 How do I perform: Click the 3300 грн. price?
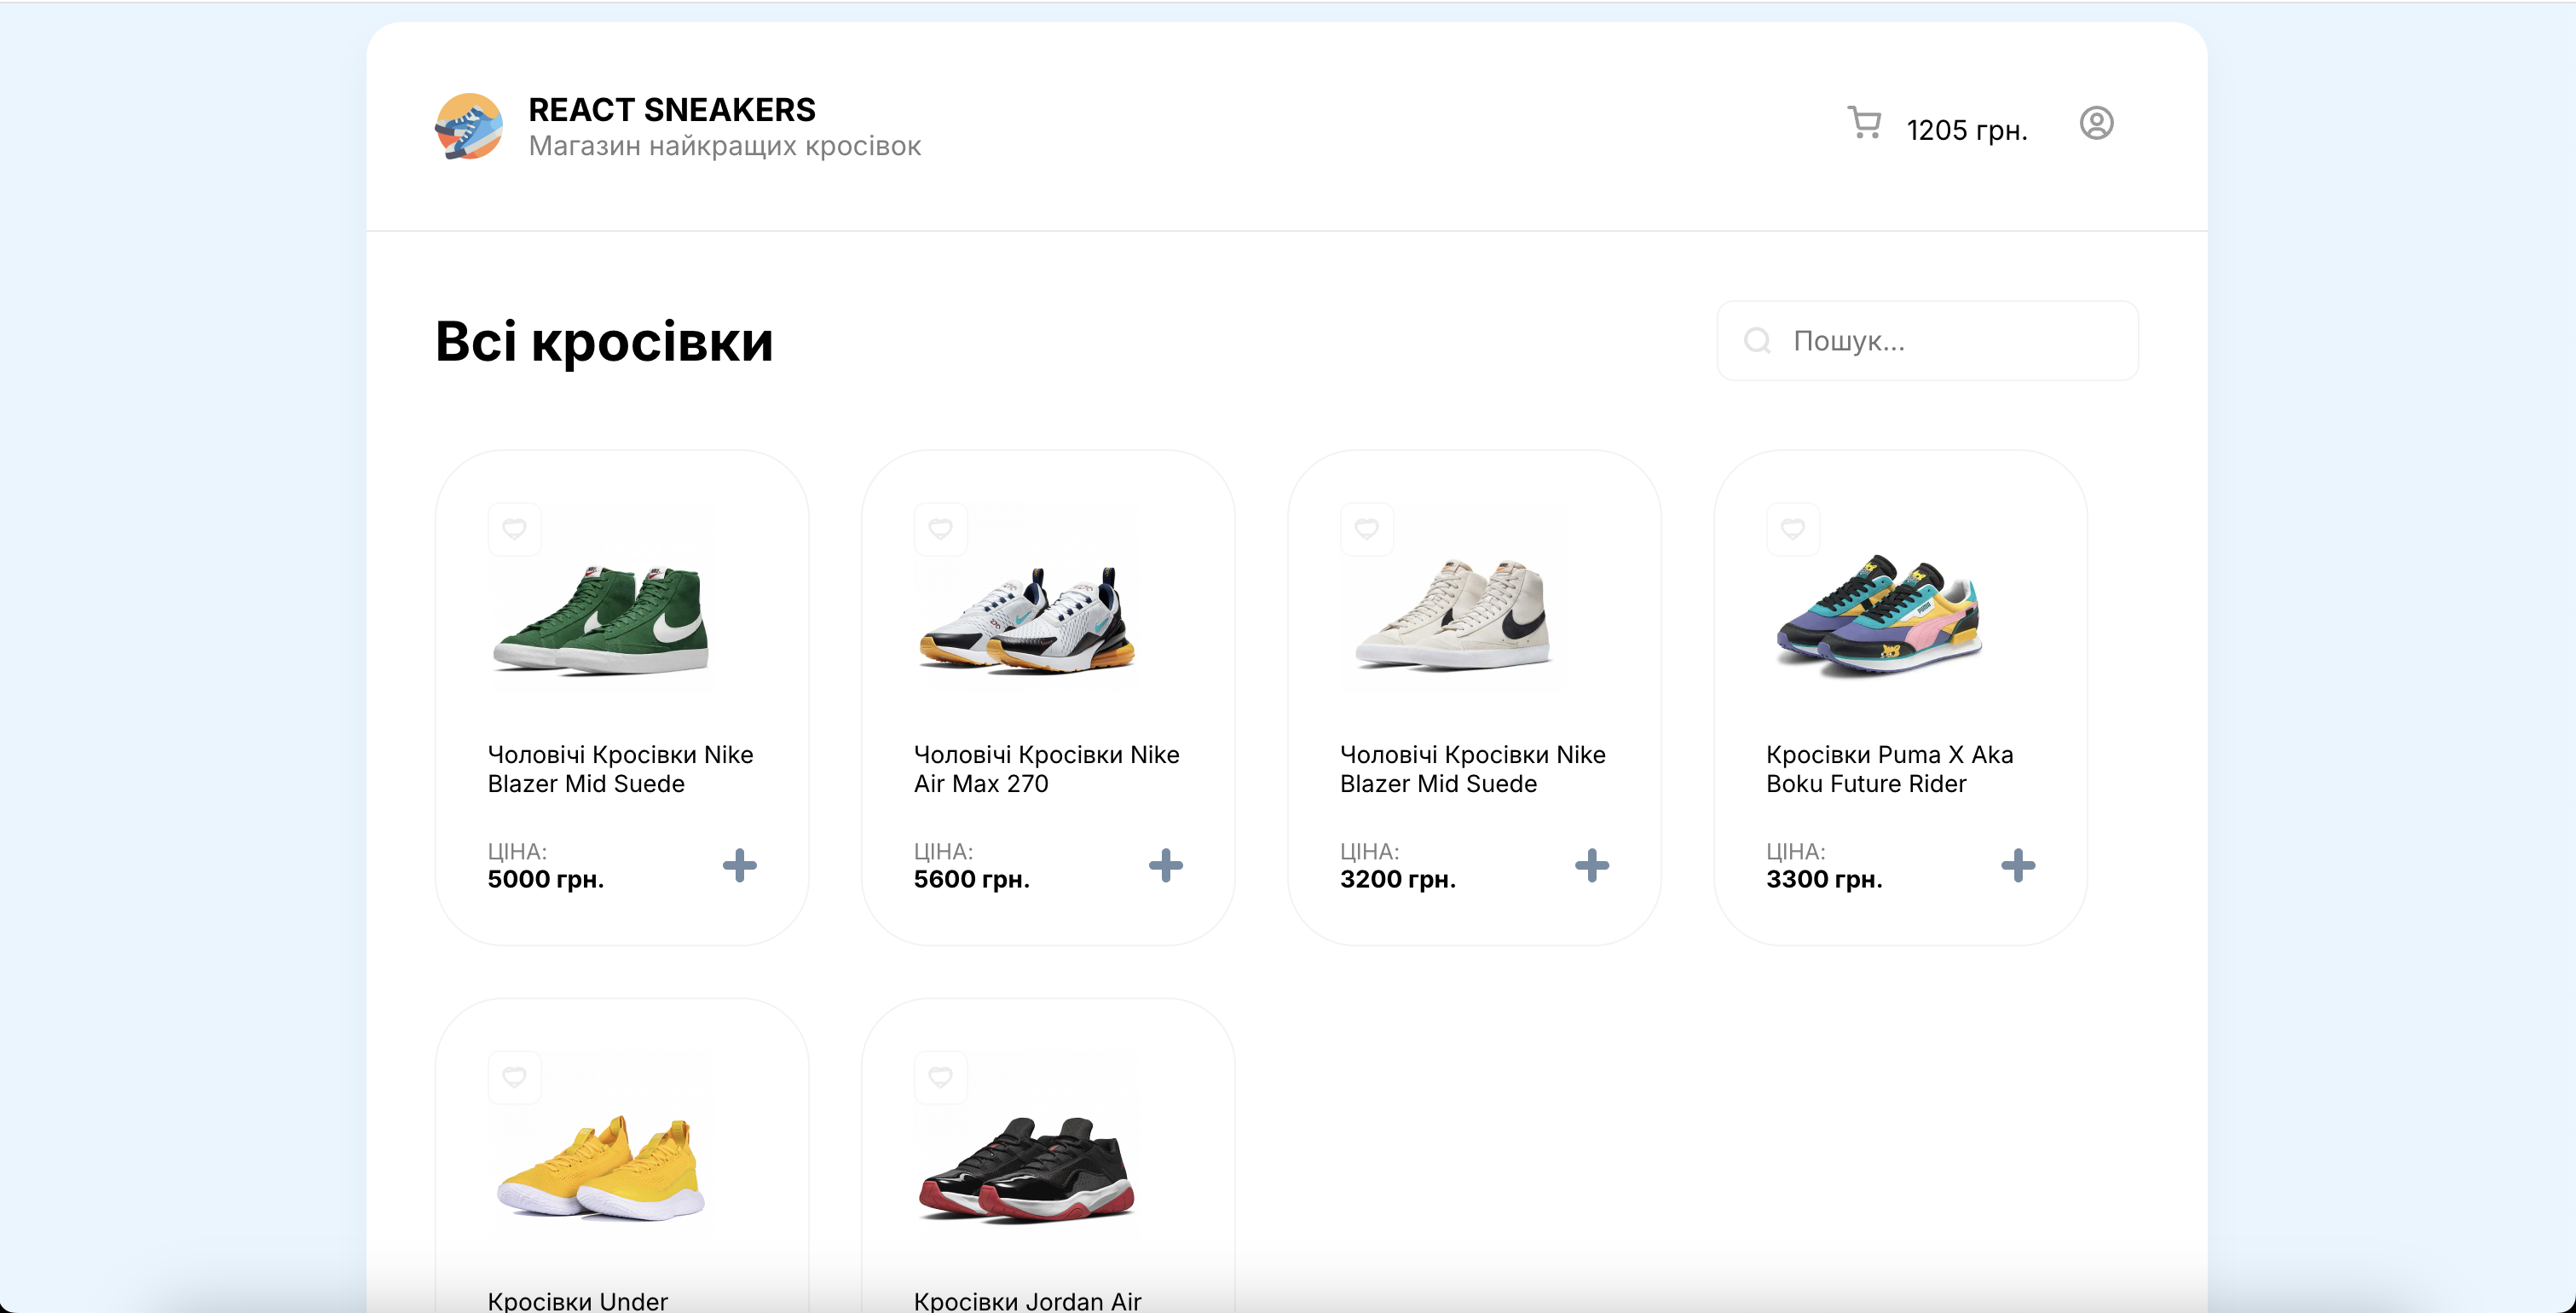(x=1823, y=879)
